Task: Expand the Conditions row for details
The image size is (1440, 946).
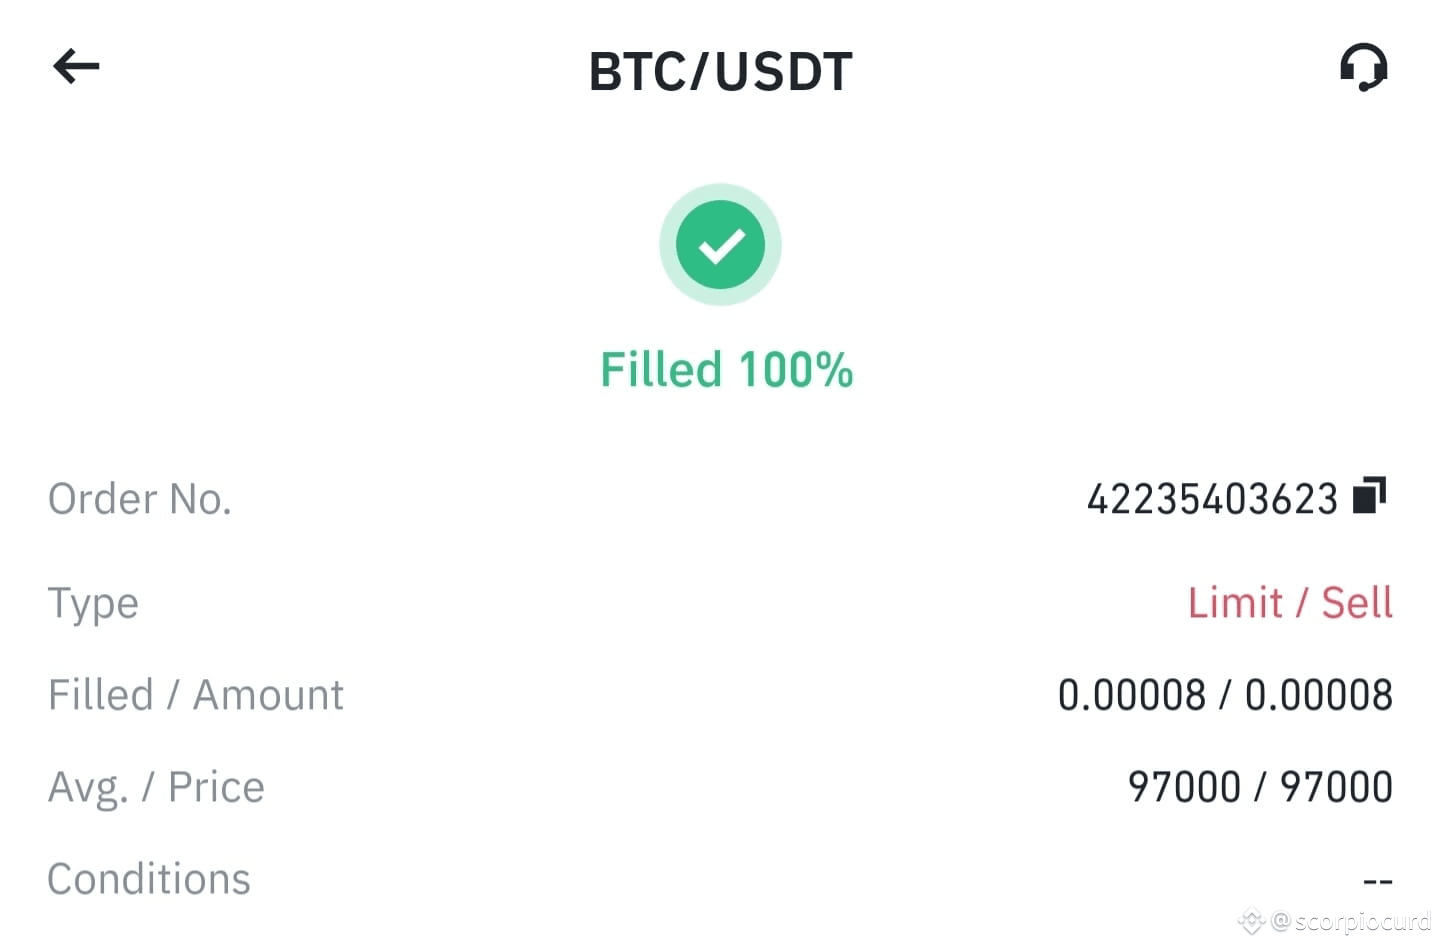Action: click(x=149, y=878)
